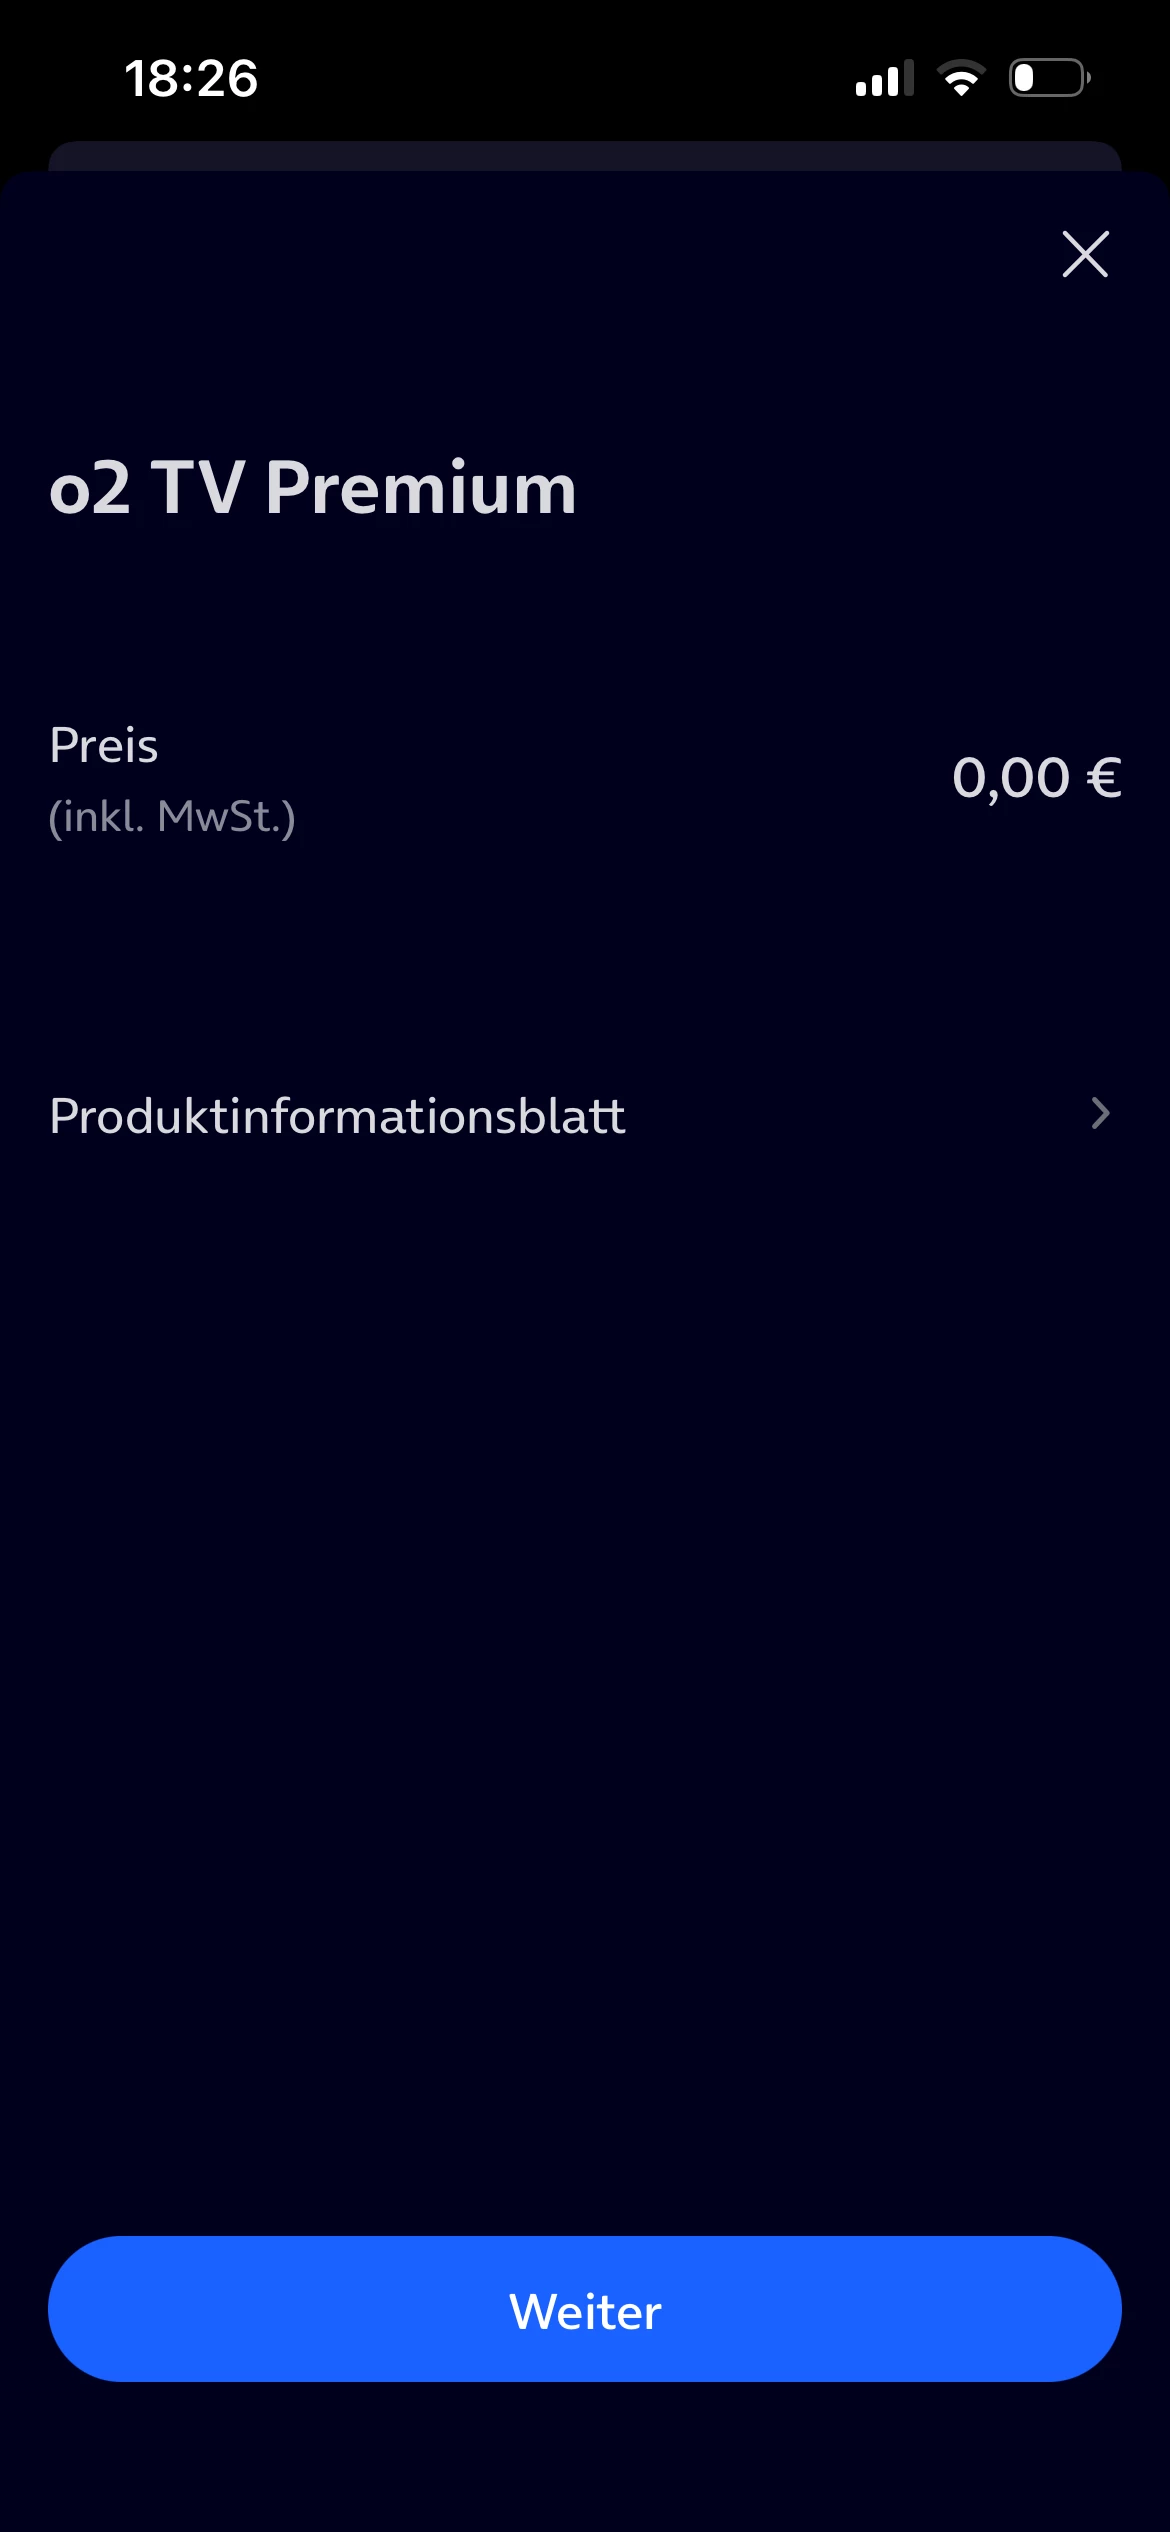Select the Preis label
The width and height of the screenshot is (1170, 2532).
point(104,746)
